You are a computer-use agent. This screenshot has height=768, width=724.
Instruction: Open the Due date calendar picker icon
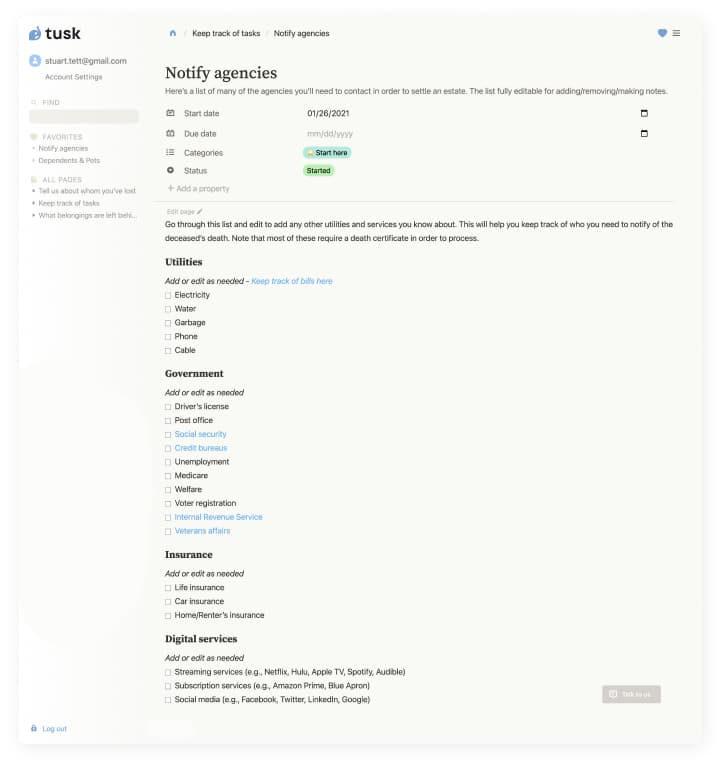pos(643,133)
